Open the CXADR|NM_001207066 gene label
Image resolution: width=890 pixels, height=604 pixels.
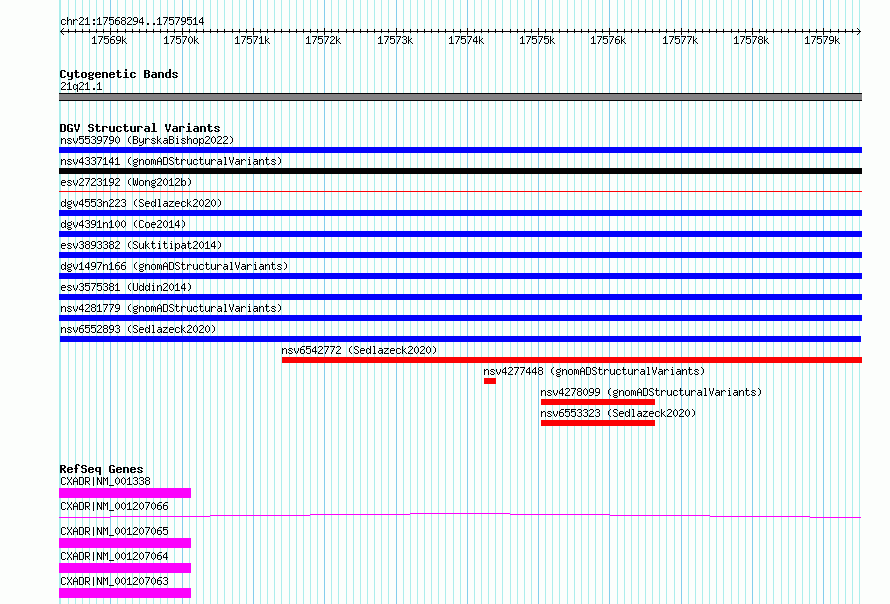point(114,506)
